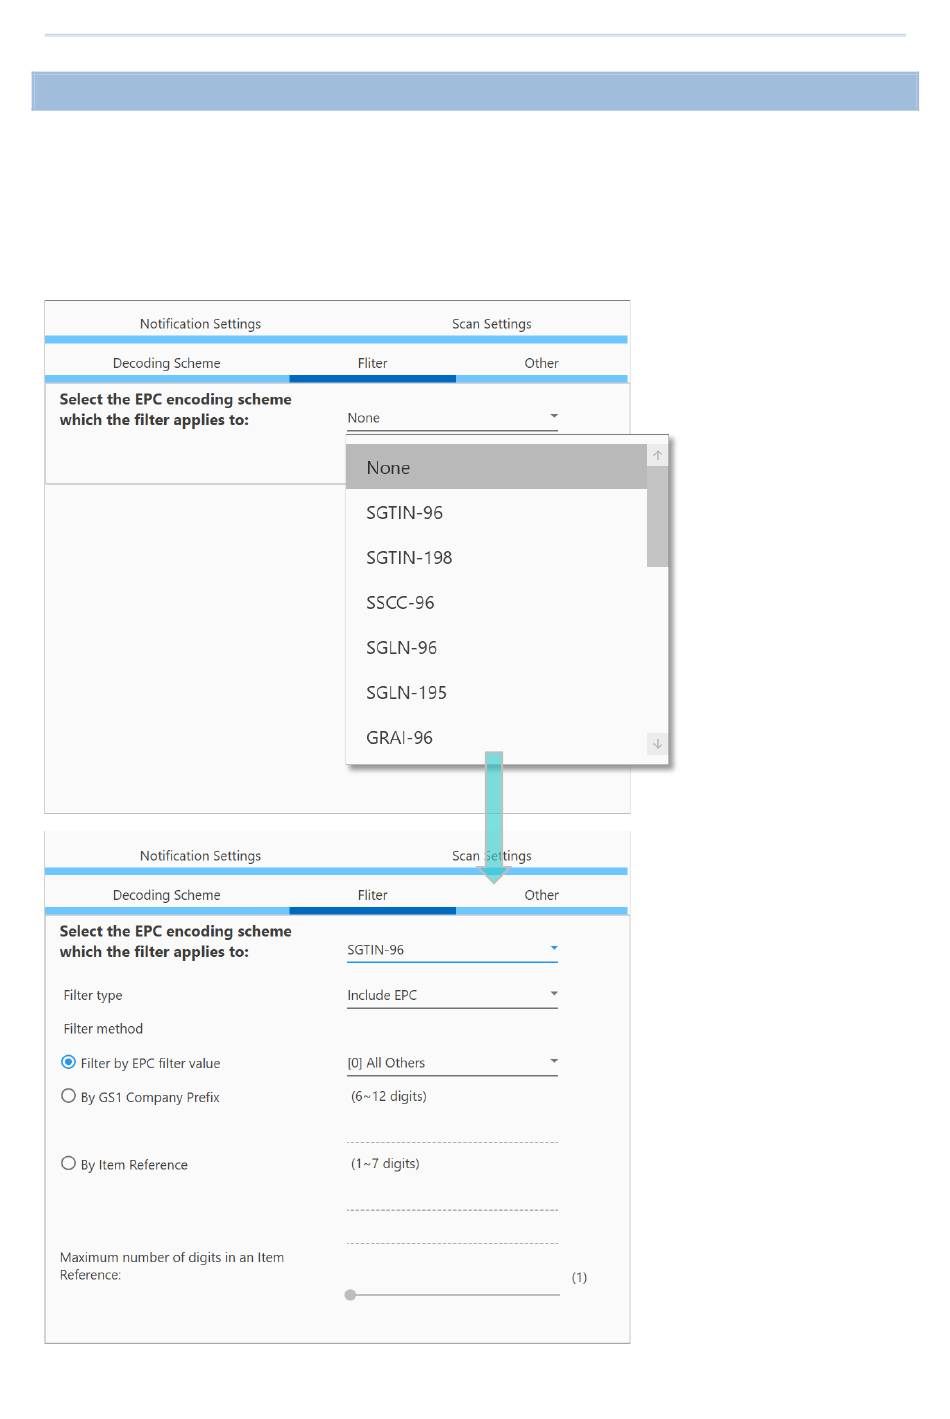Click the GS1 Company Prefix input field

452,1130
